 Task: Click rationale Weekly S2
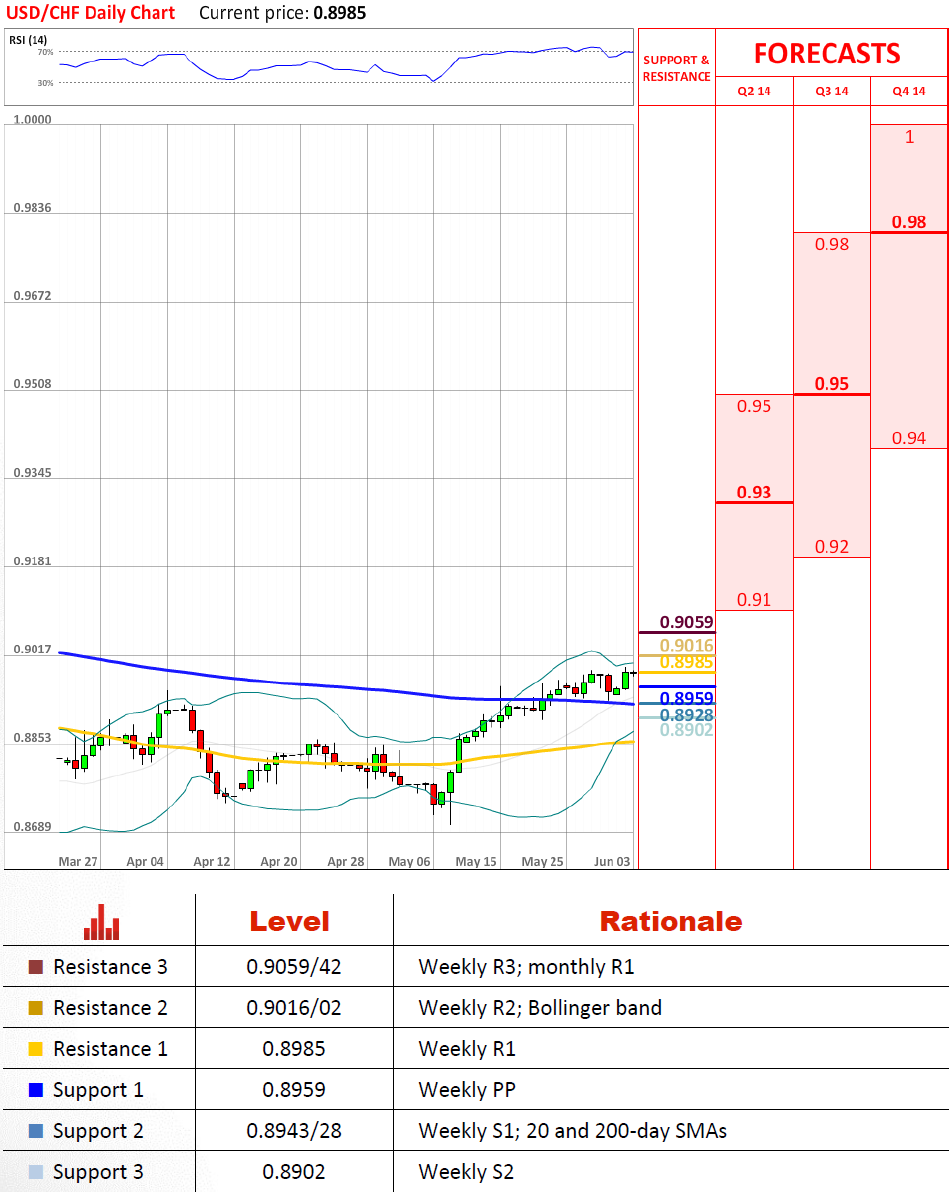tap(466, 1172)
